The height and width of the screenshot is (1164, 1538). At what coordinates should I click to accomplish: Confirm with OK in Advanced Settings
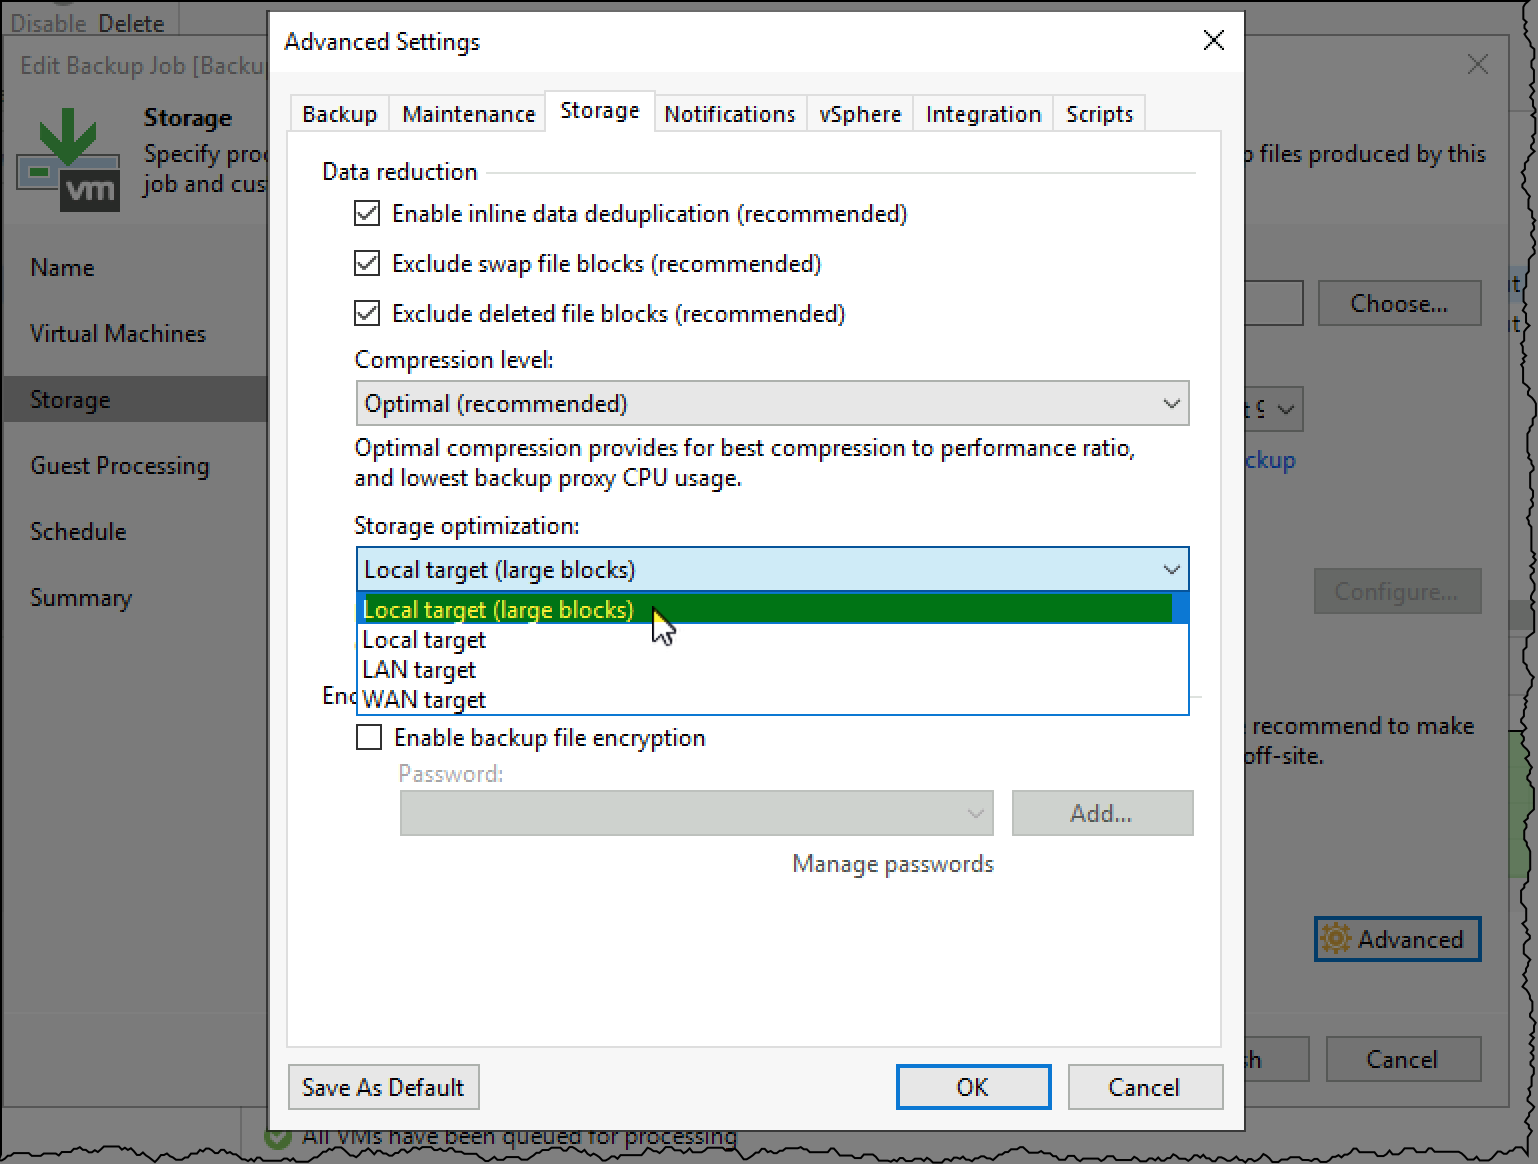coord(973,1087)
